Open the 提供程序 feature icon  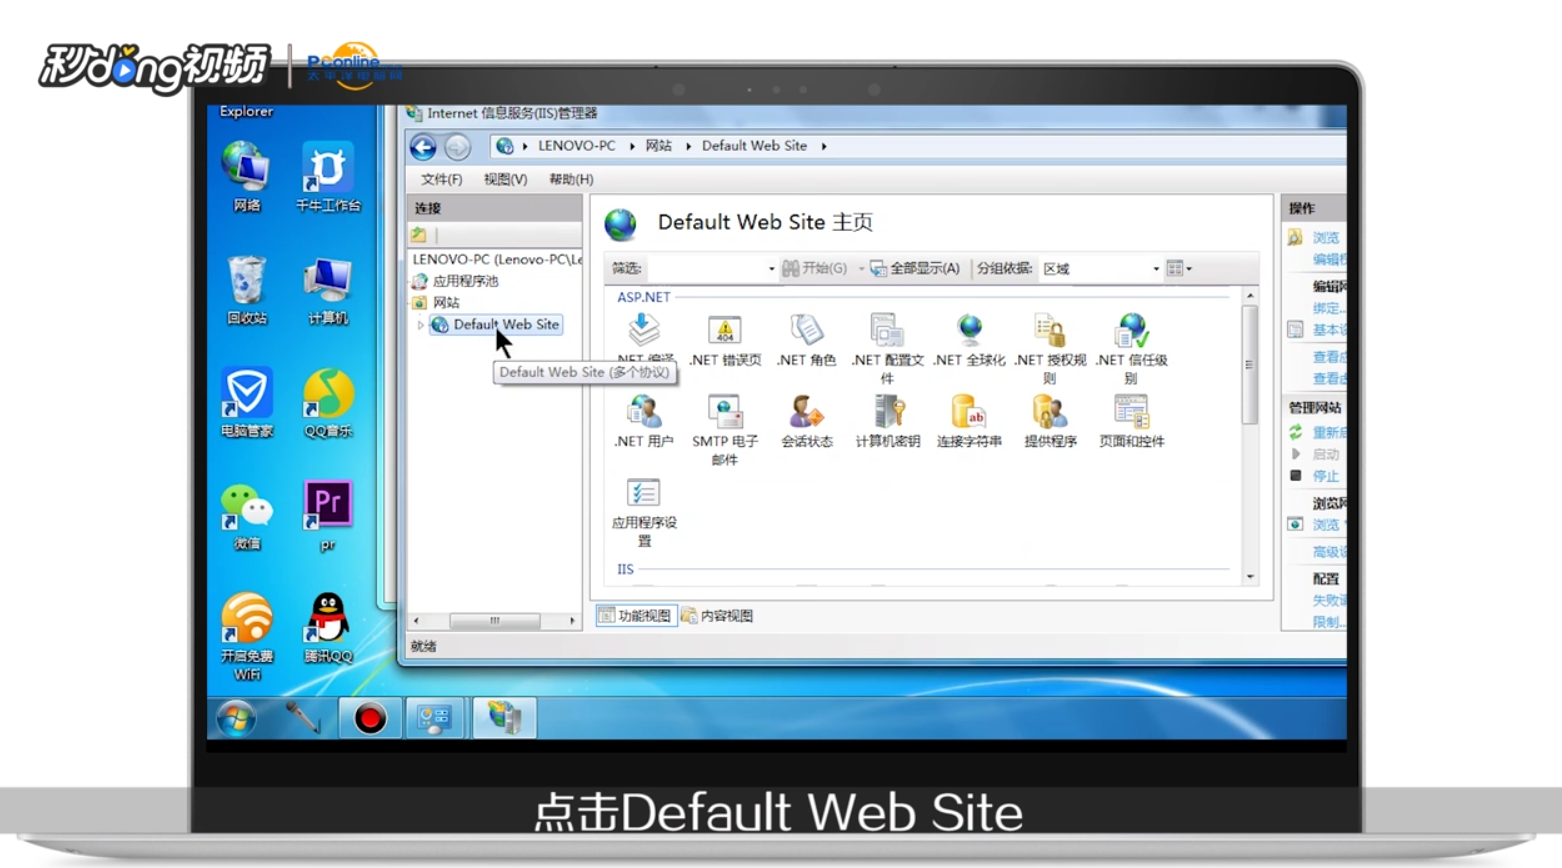1049,411
